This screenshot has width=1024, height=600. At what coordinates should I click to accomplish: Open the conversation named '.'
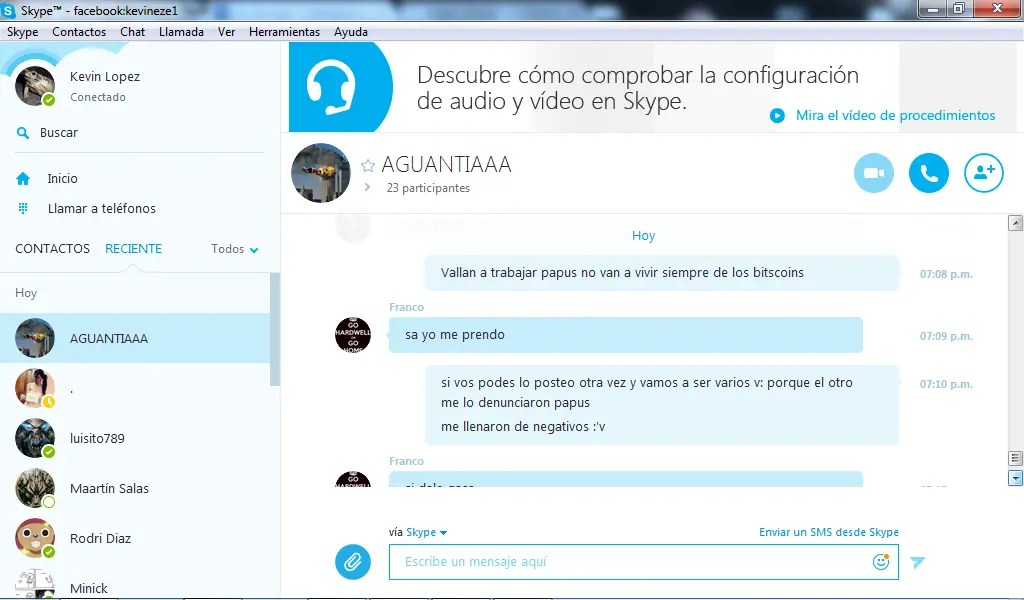point(135,388)
